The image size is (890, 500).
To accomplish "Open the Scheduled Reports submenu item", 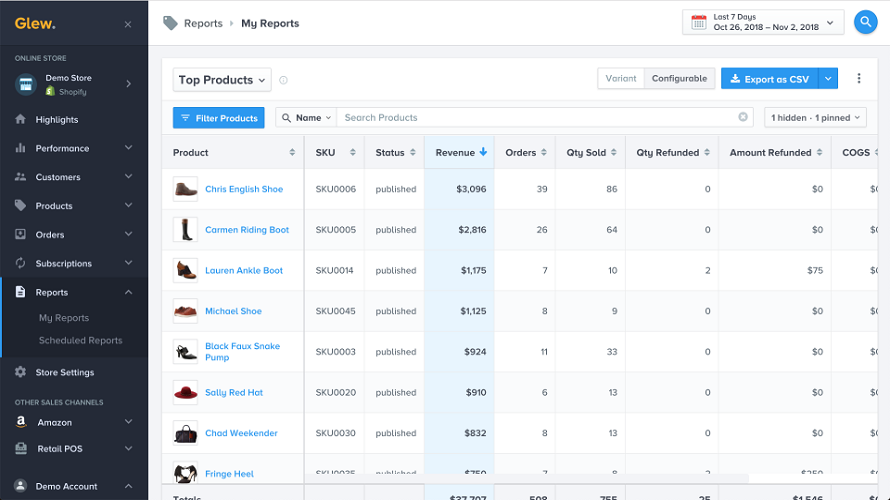I will (x=80, y=341).
